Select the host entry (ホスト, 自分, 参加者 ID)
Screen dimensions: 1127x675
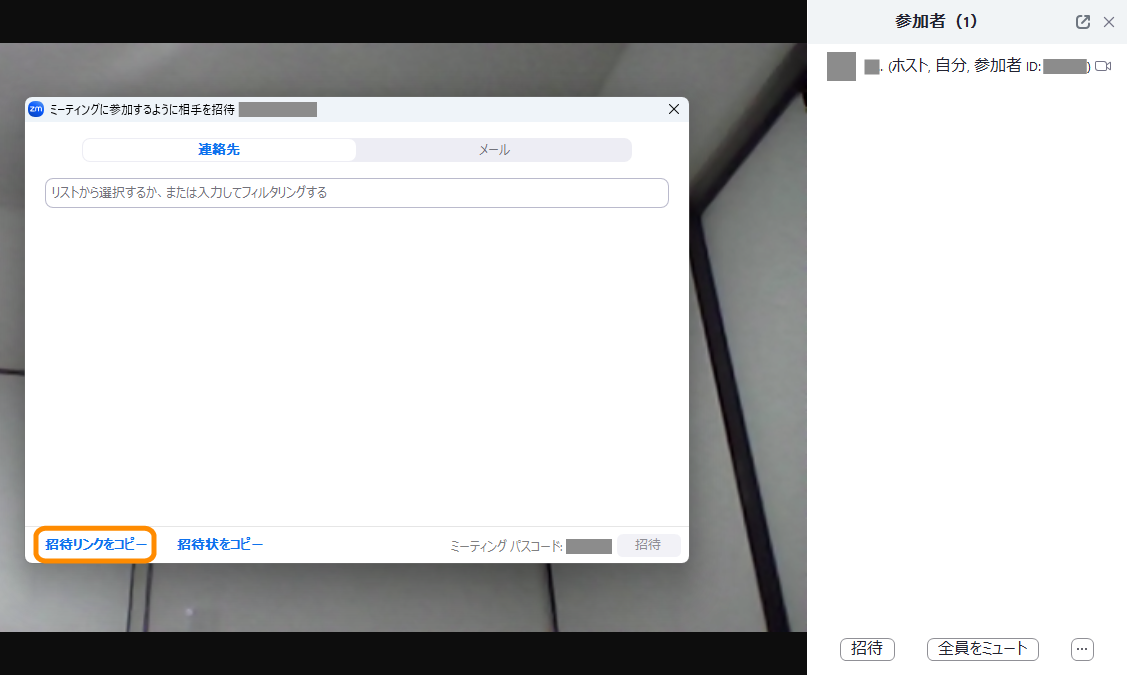click(x=967, y=66)
